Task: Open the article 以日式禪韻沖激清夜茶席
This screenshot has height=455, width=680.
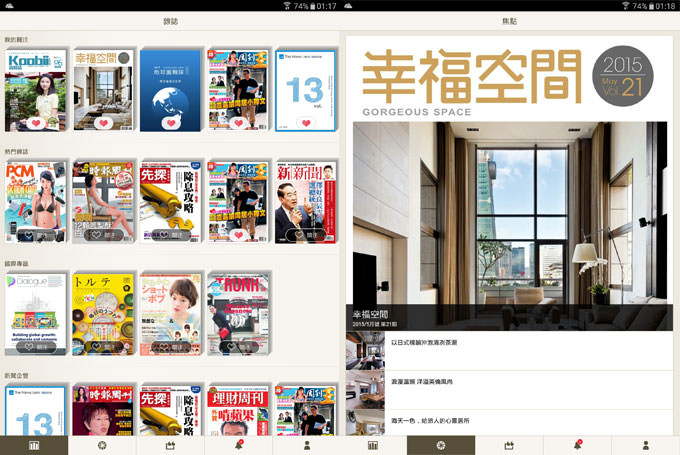Action: point(510,350)
